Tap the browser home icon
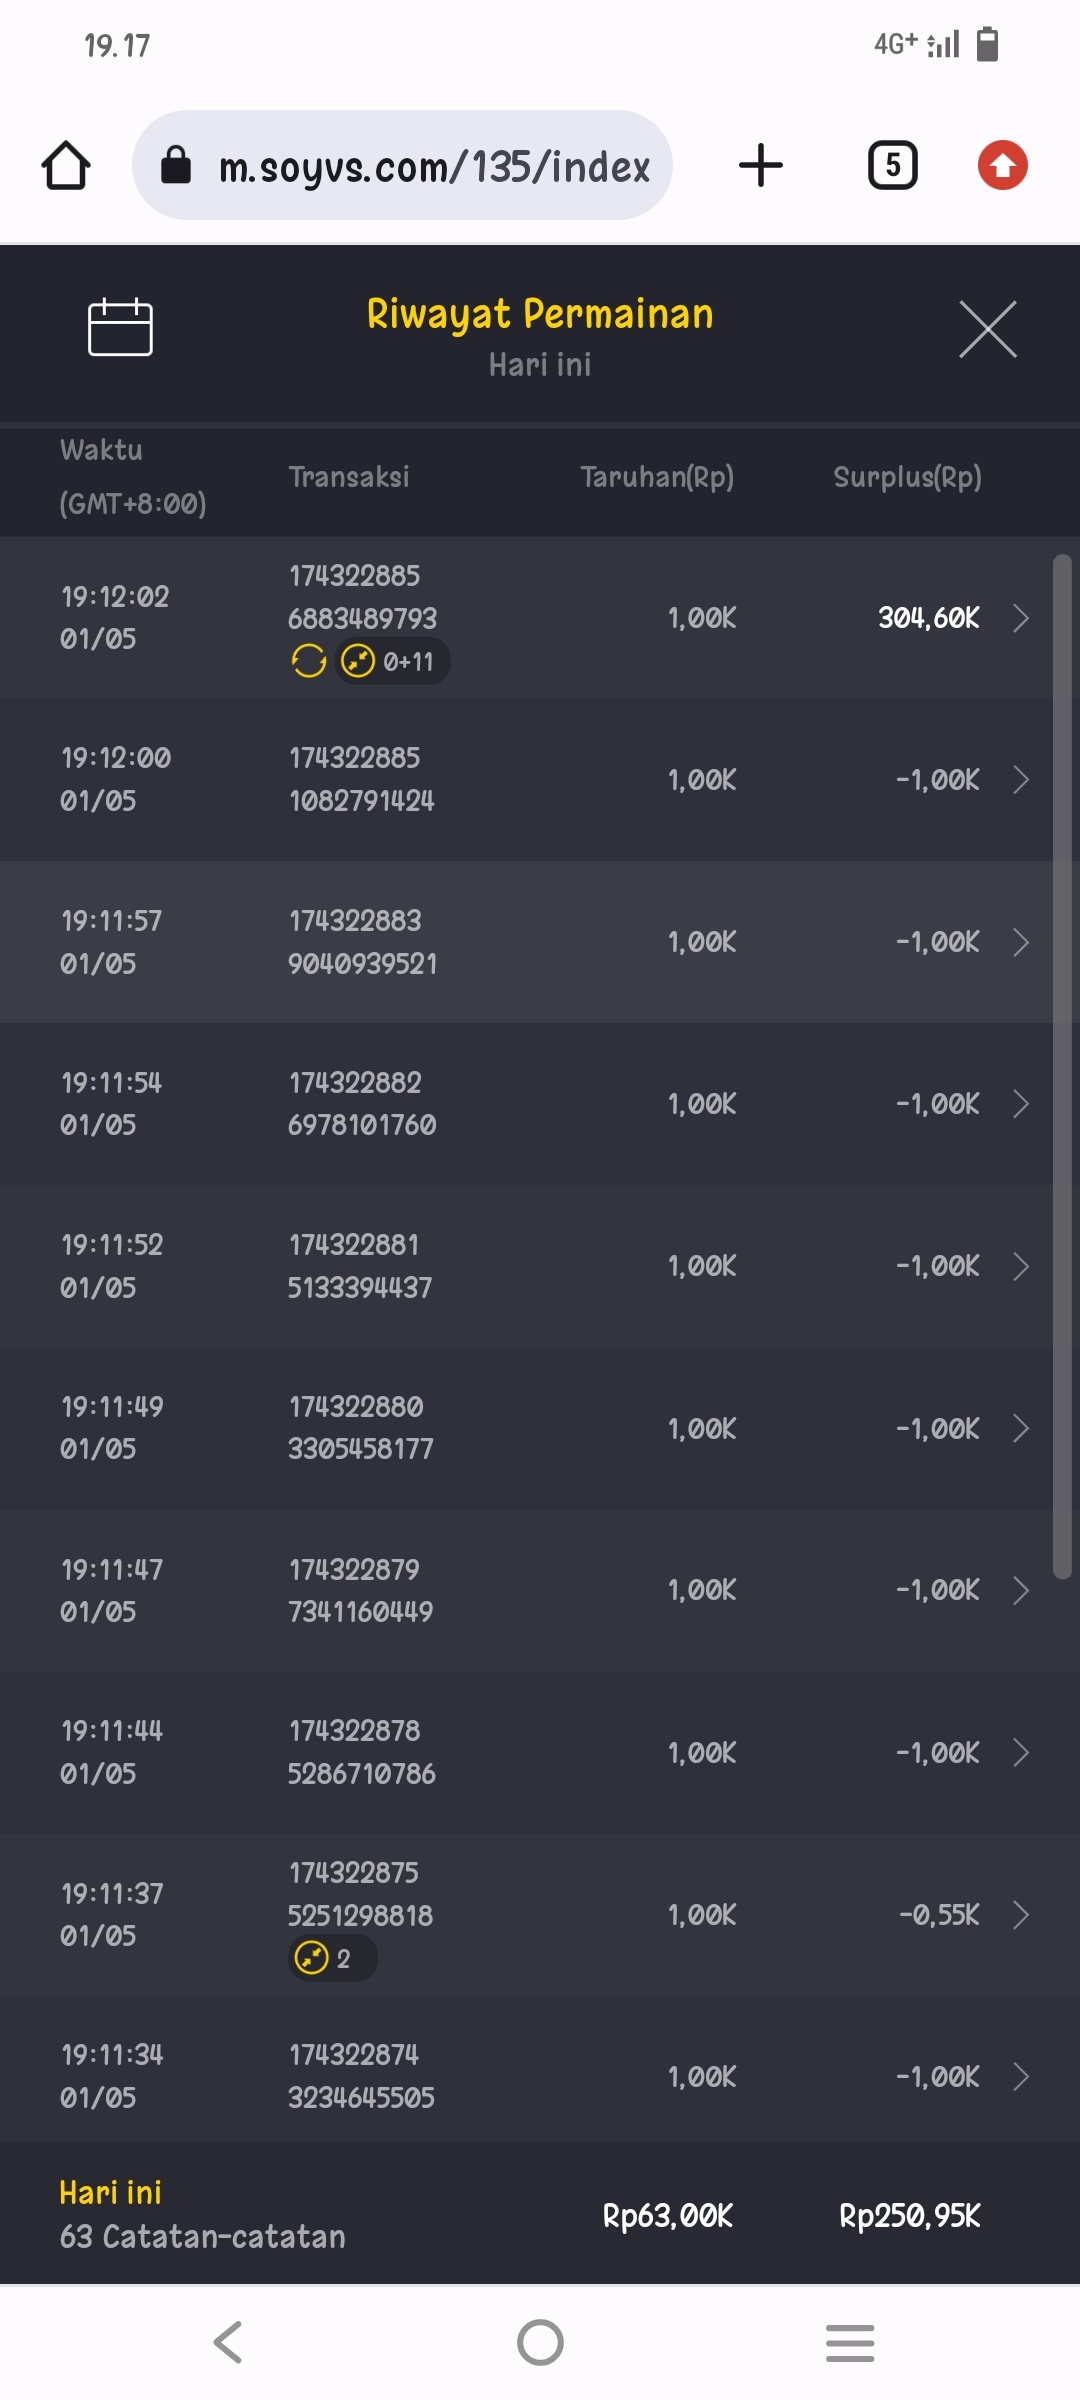This screenshot has height=2400, width=1080. click(x=66, y=165)
